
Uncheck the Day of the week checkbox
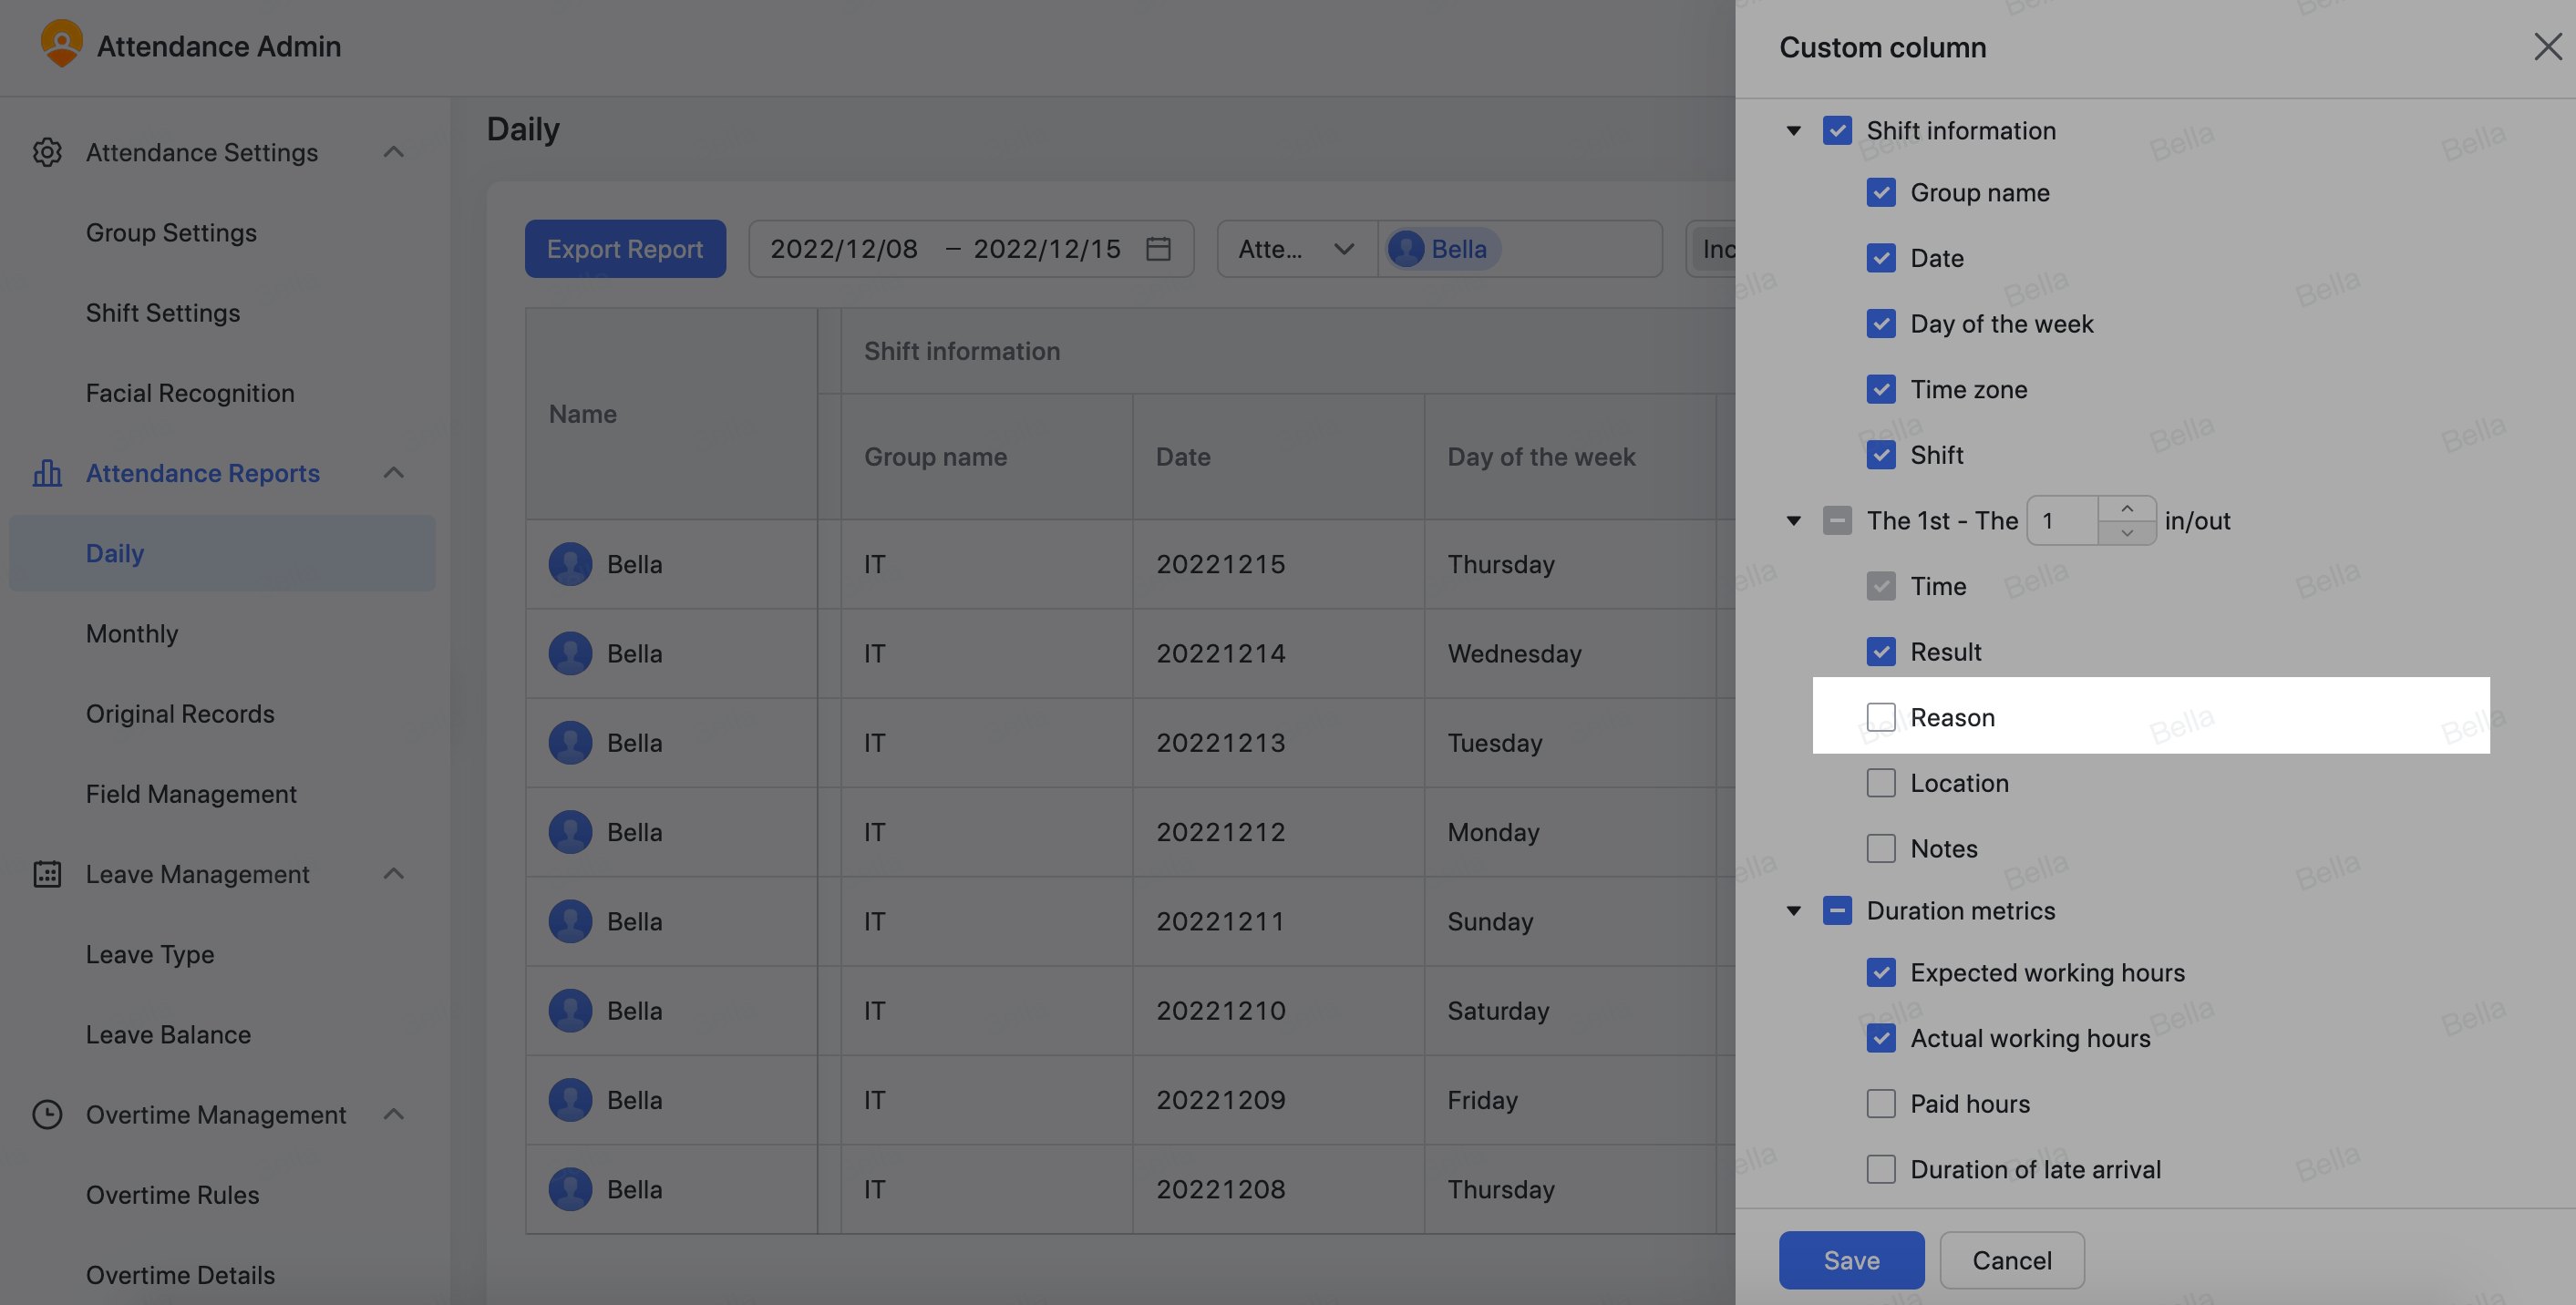(1880, 324)
